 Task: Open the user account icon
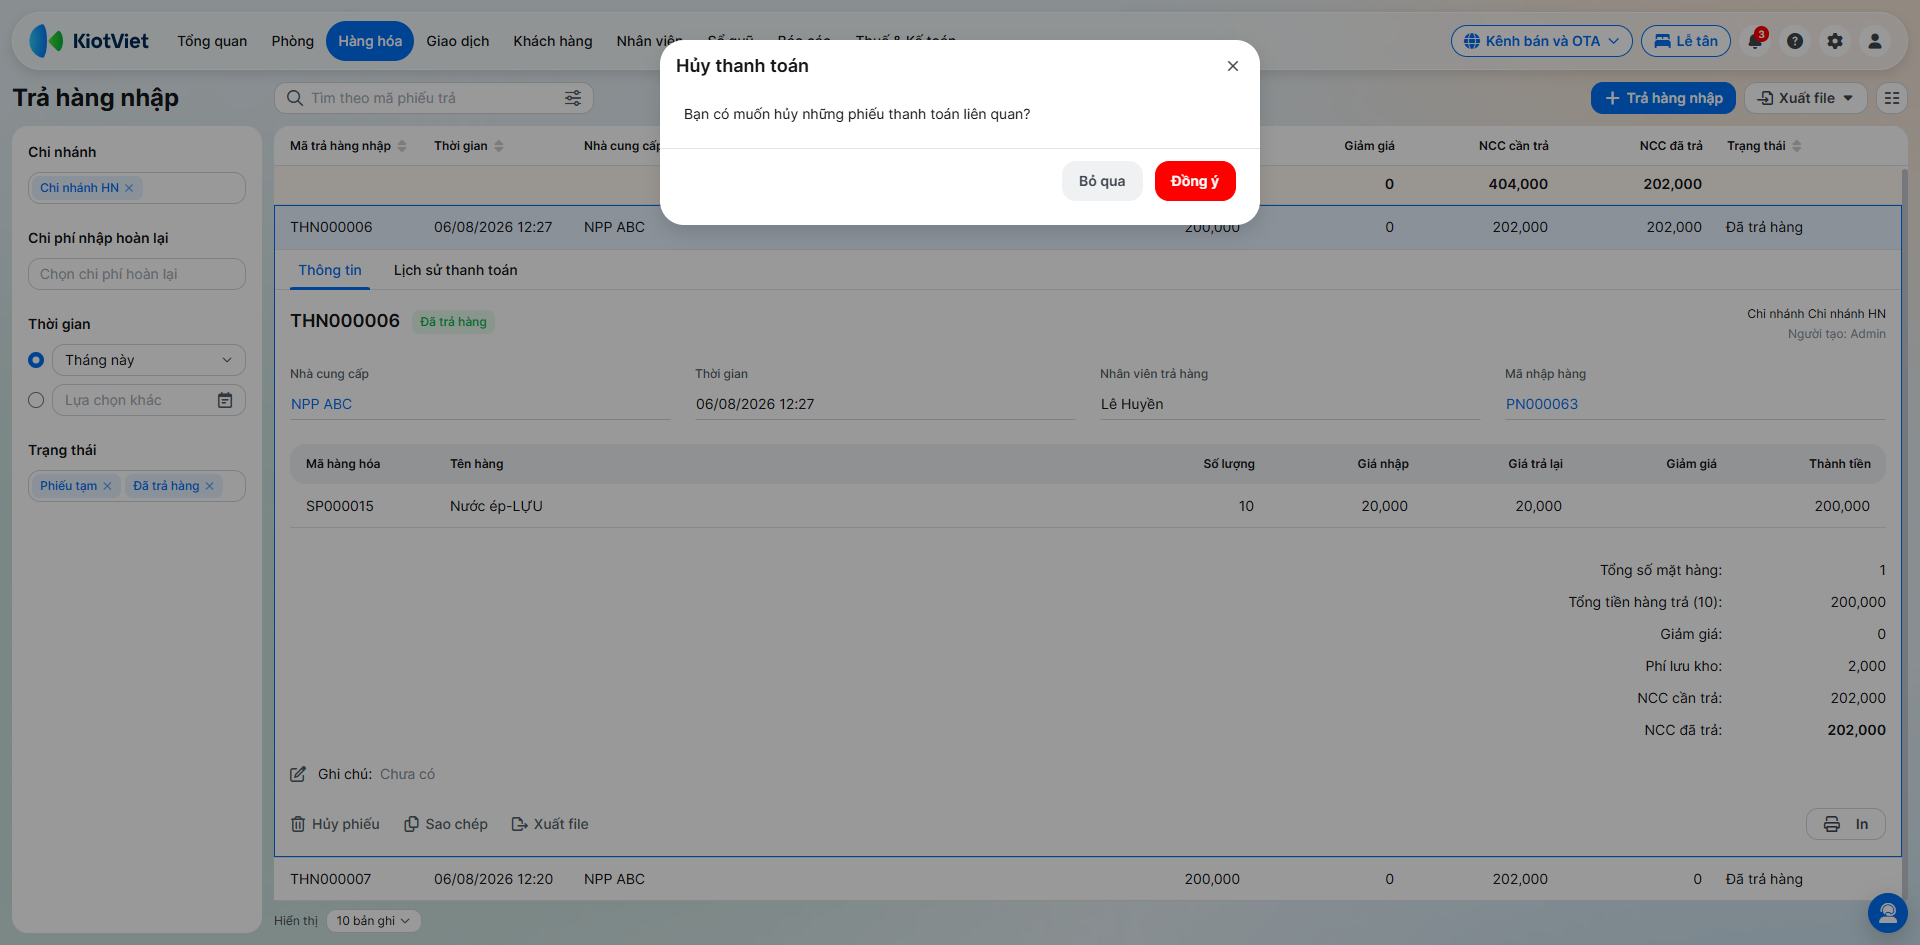(1875, 41)
